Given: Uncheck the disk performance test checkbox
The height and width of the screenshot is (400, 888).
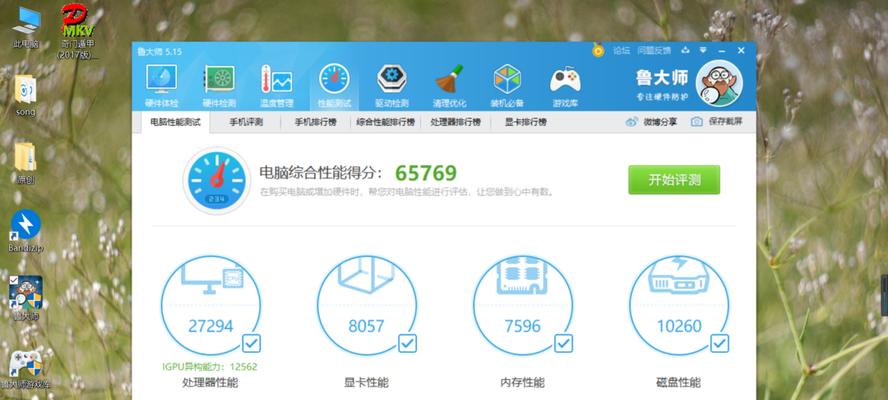Looking at the screenshot, I should click(x=719, y=343).
